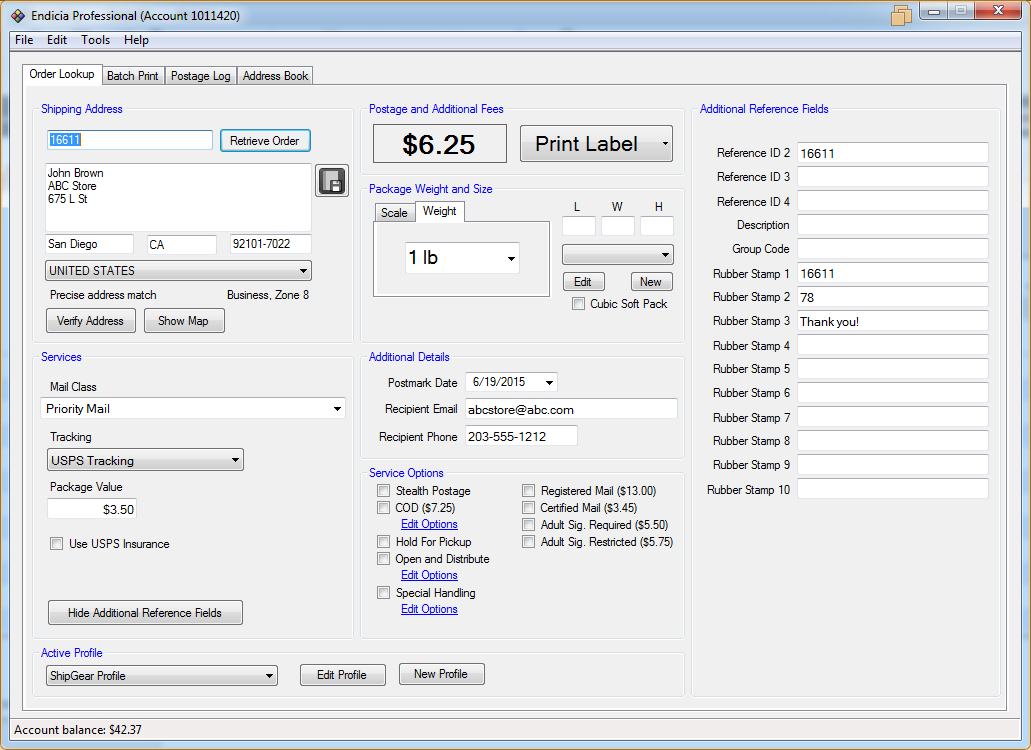1031x750 pixels.
Task: Click the state field CA
Action: [181, 245]
